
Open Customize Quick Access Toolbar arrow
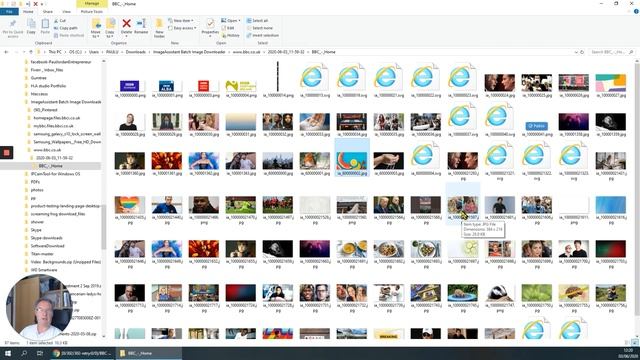[x=42, y=4]
